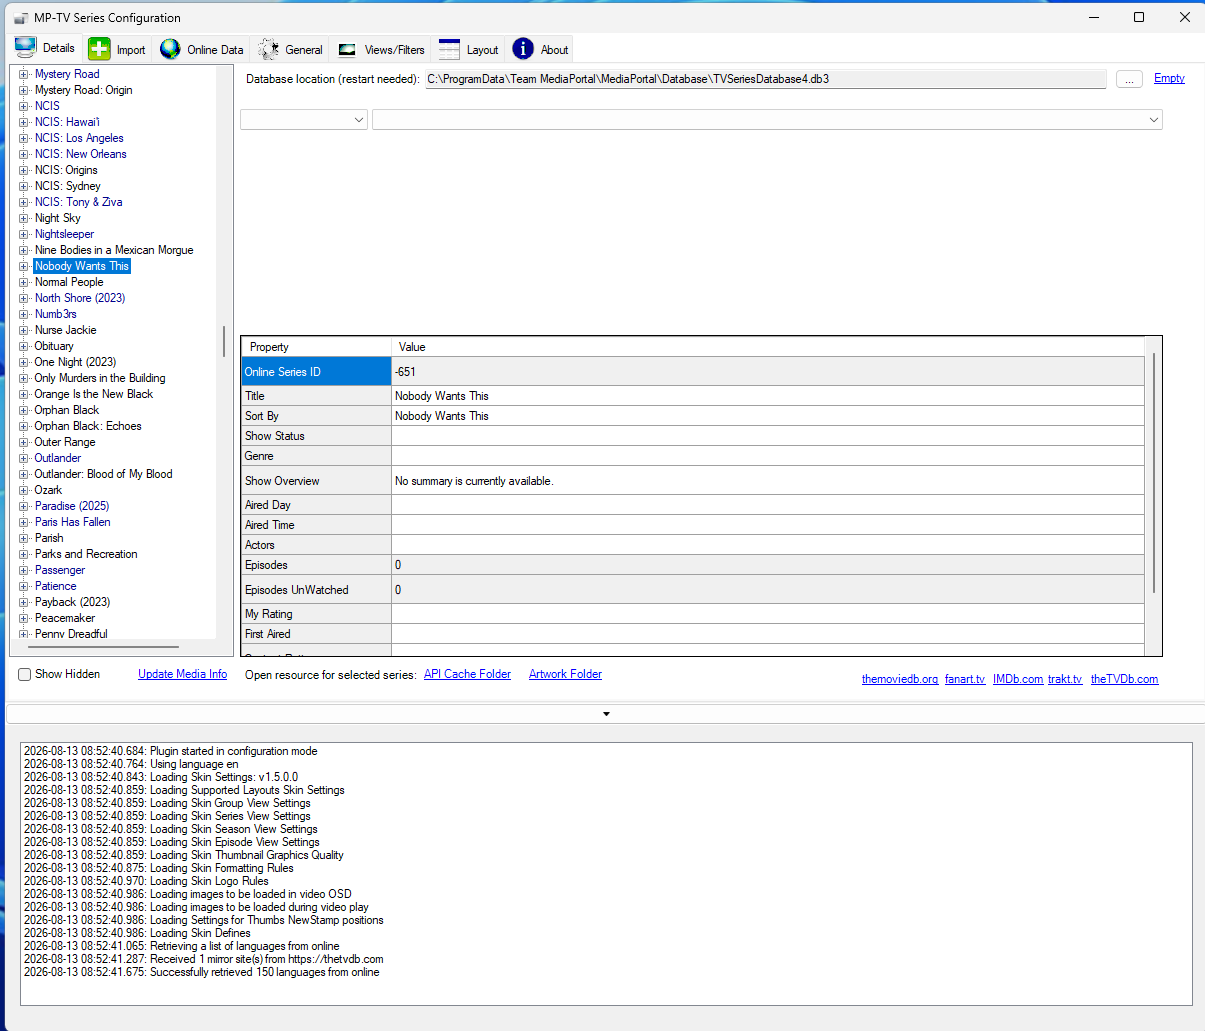
Task: Switch to the Views/Filters tab
Action: coord(381,49)
